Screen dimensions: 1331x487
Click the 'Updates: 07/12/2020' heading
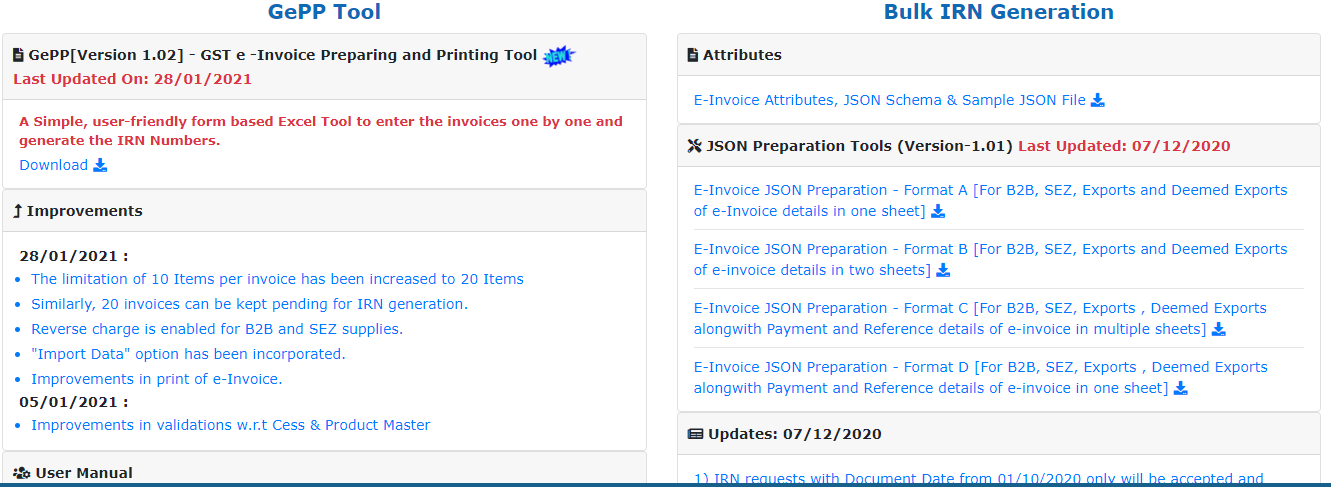pyautogui.click(x=795, y=434)
